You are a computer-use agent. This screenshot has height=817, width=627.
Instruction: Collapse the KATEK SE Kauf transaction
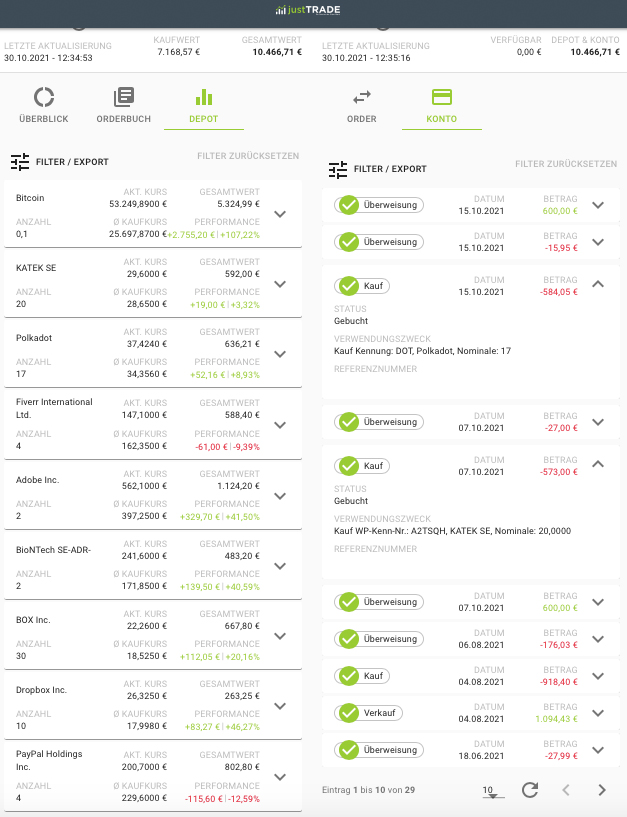pos(598,464)
